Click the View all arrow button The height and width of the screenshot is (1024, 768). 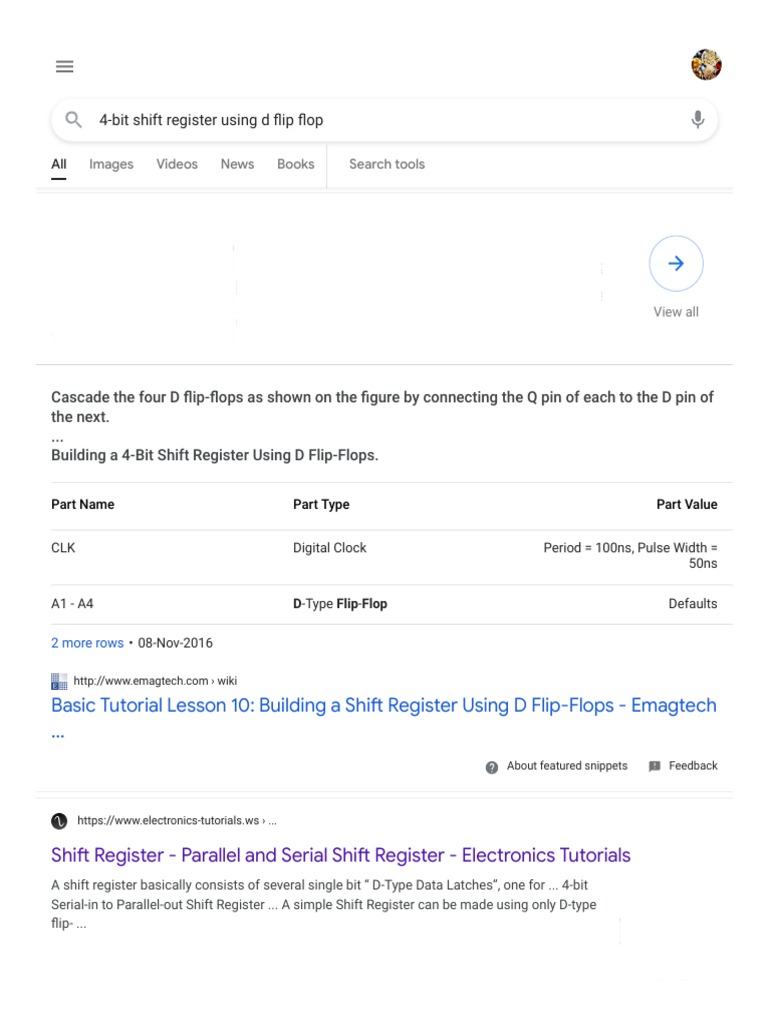[676, 263]
